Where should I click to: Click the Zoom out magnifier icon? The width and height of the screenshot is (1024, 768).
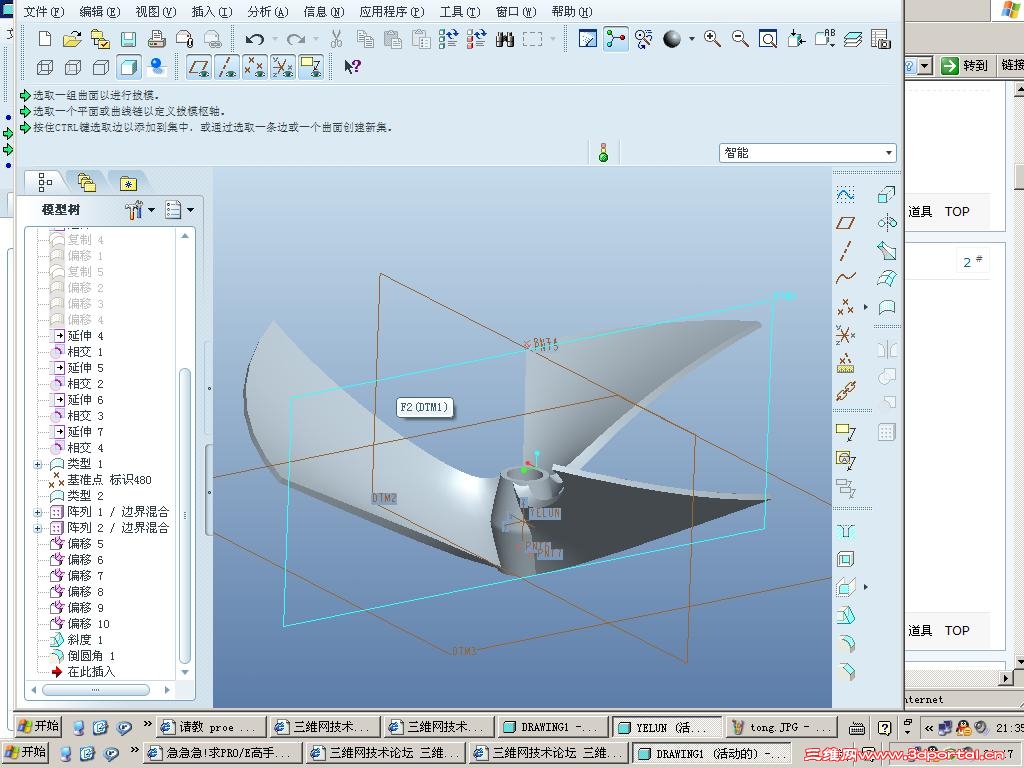click(740, 39)
